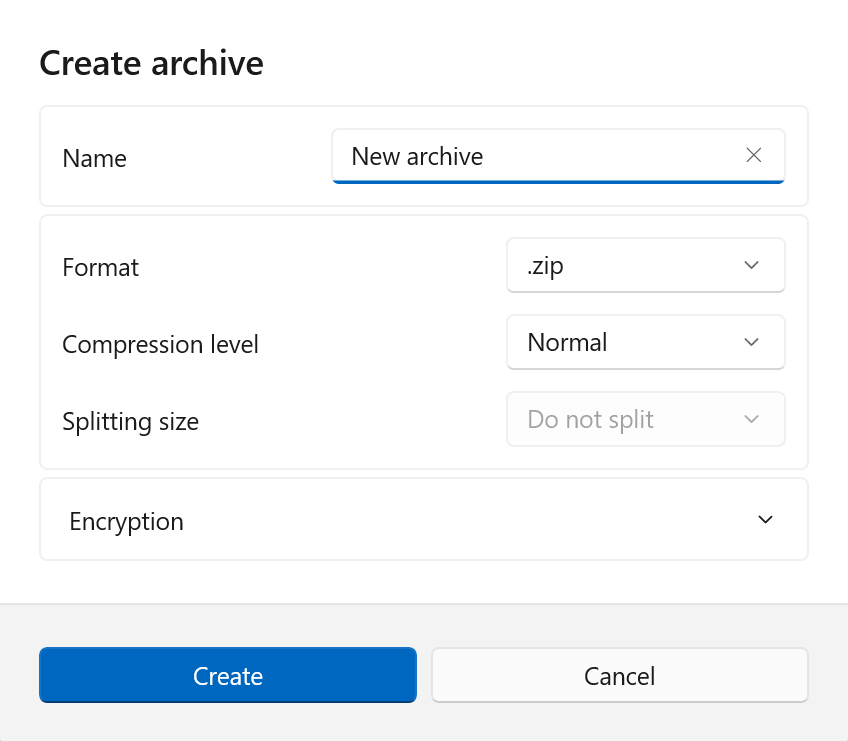Click the Create archive title
Screen dimensions: 848x741
tap(151, 63)
